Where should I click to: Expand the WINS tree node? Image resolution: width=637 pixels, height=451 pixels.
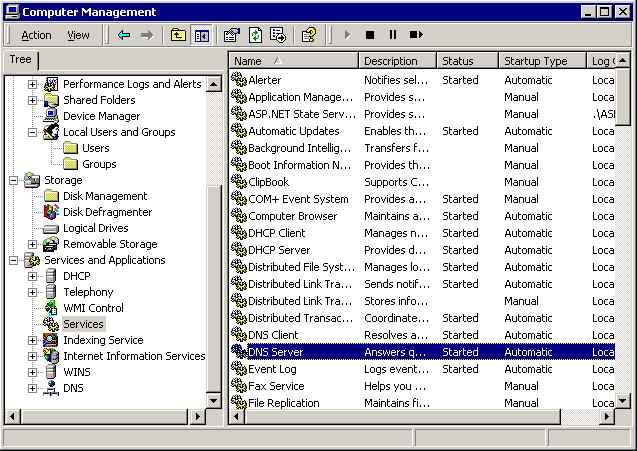pos(32,372)
